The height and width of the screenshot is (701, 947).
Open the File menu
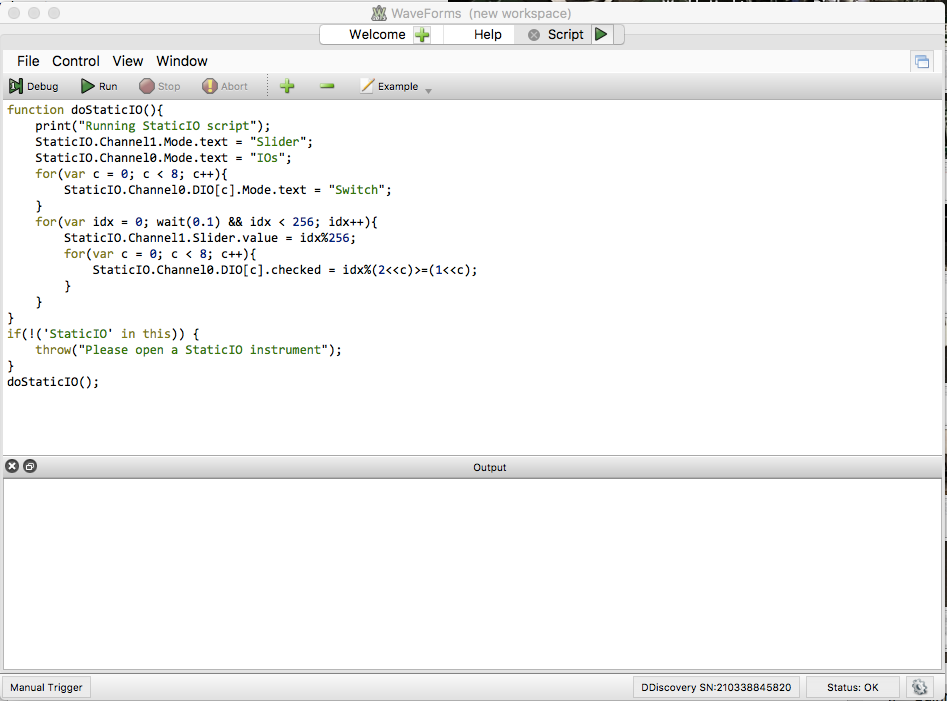pyautogui.click(x=28, y=61)
